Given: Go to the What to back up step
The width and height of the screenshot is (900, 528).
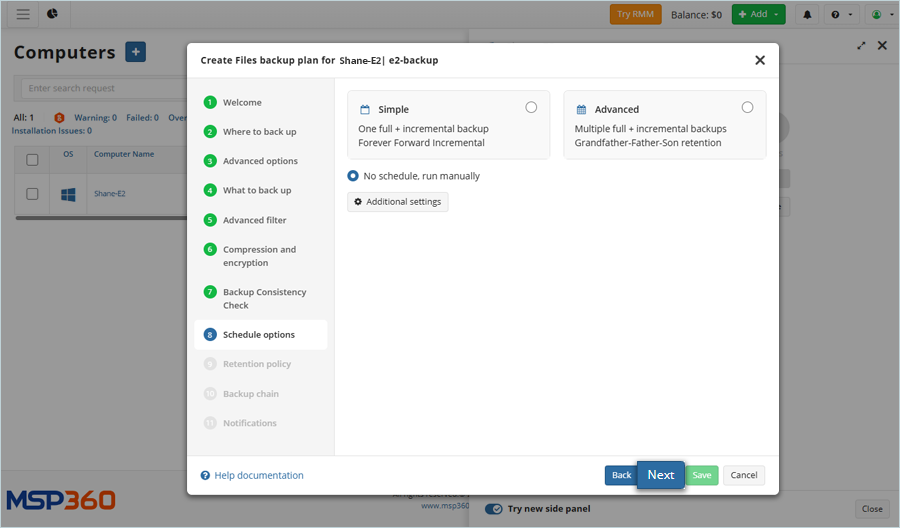Looking at the screenshot, I should [x=257, y=190].
